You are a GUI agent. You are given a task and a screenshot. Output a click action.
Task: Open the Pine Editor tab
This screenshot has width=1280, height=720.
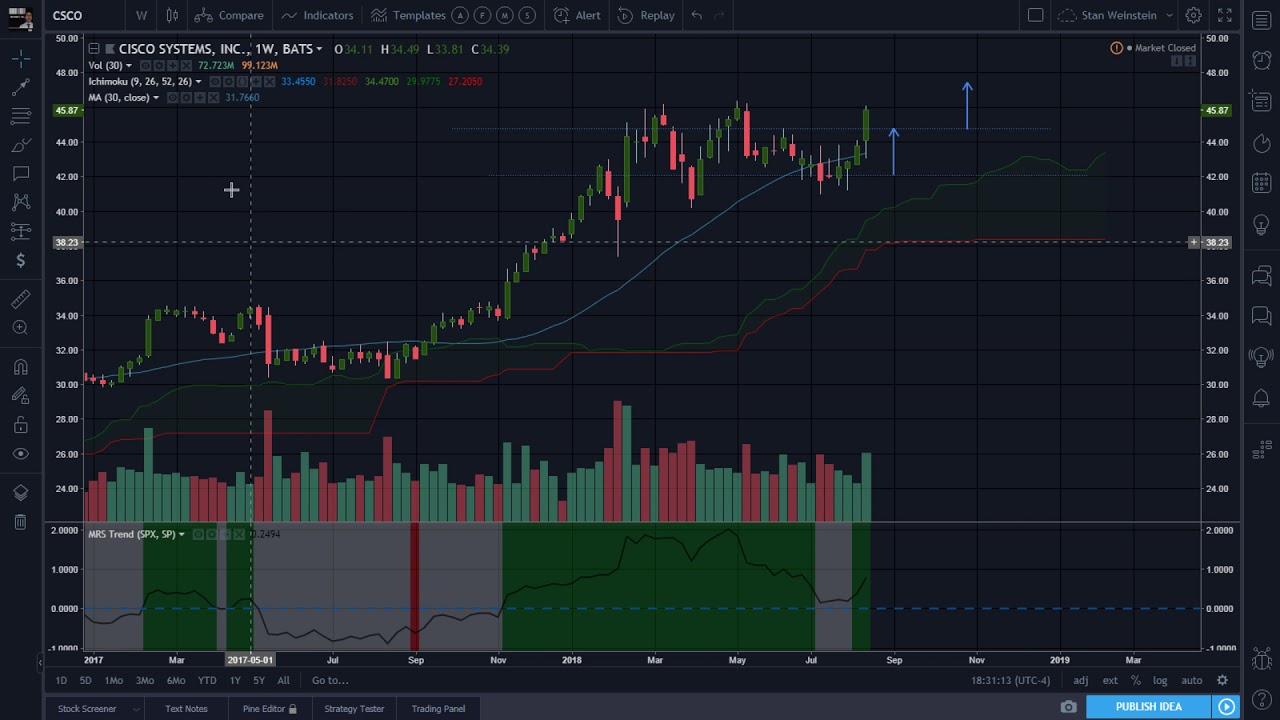(270, 708)
